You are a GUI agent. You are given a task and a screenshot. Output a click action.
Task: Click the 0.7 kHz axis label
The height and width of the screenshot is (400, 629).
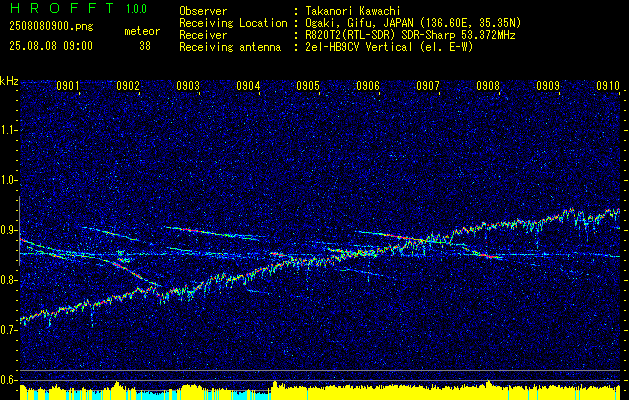[9, 330]
